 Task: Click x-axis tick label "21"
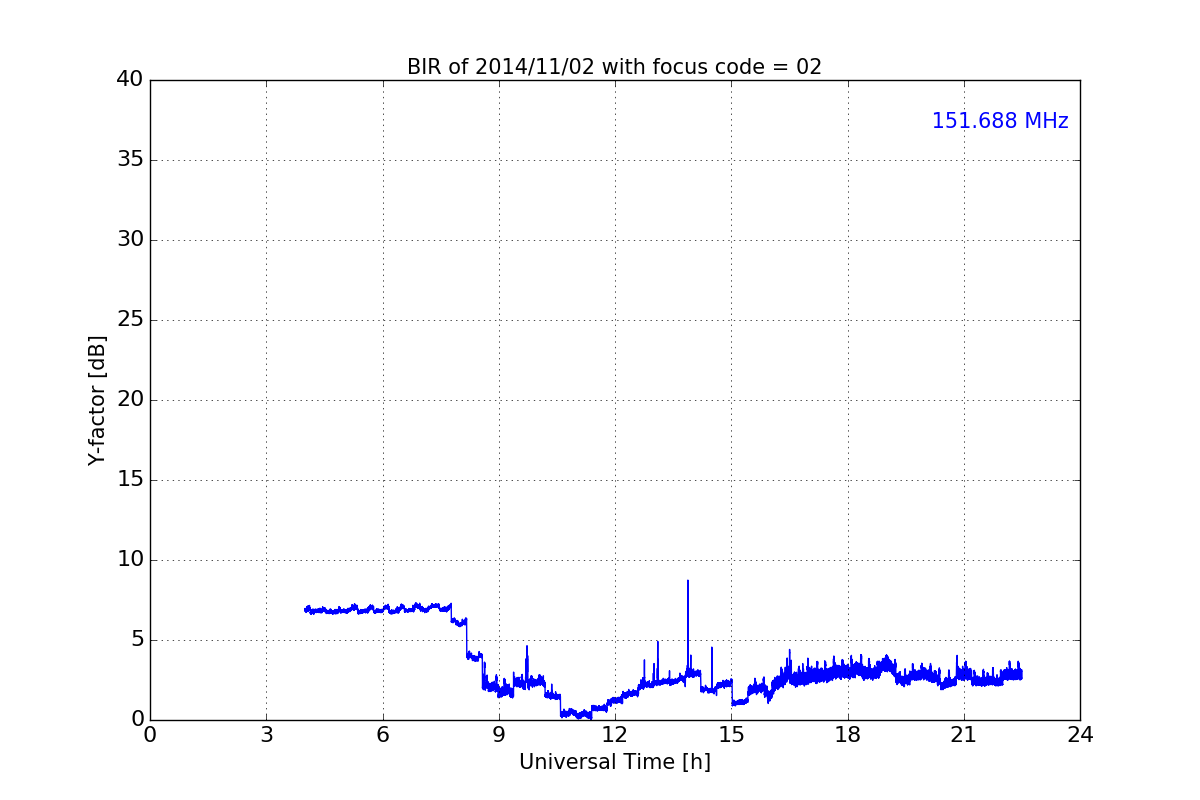(x=964, y=734)
